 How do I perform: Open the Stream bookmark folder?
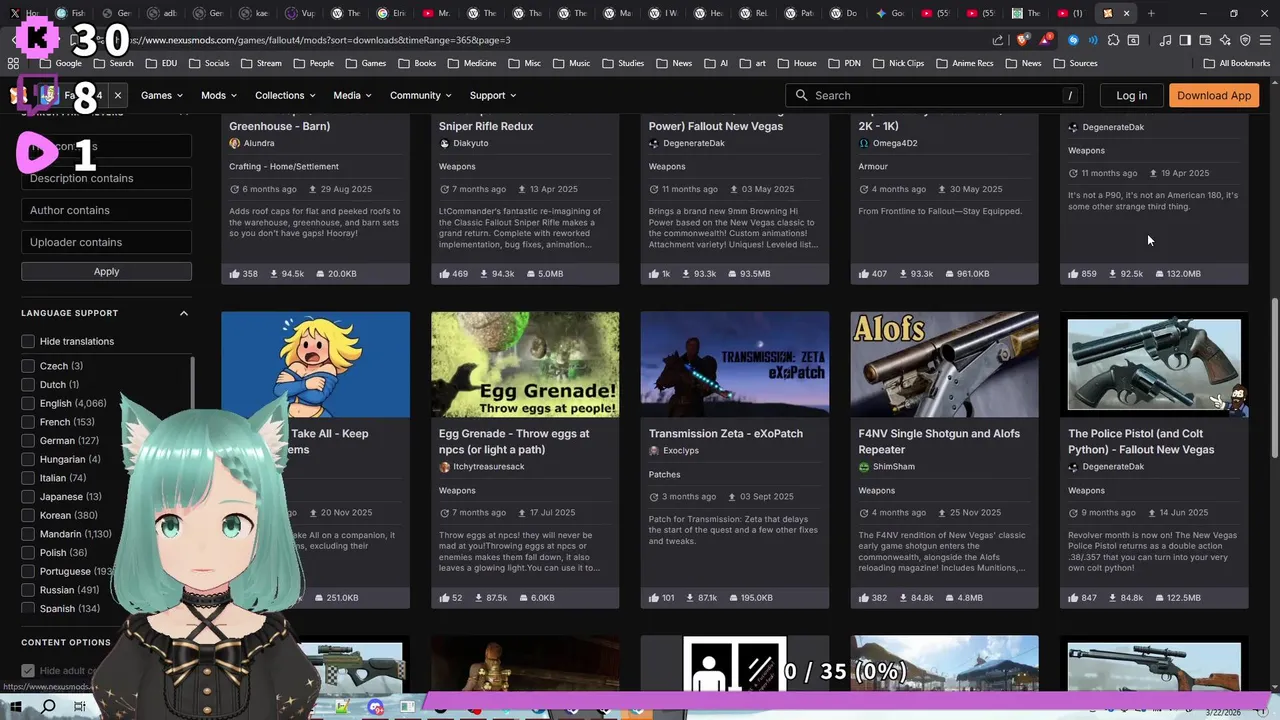coord(261,63)
